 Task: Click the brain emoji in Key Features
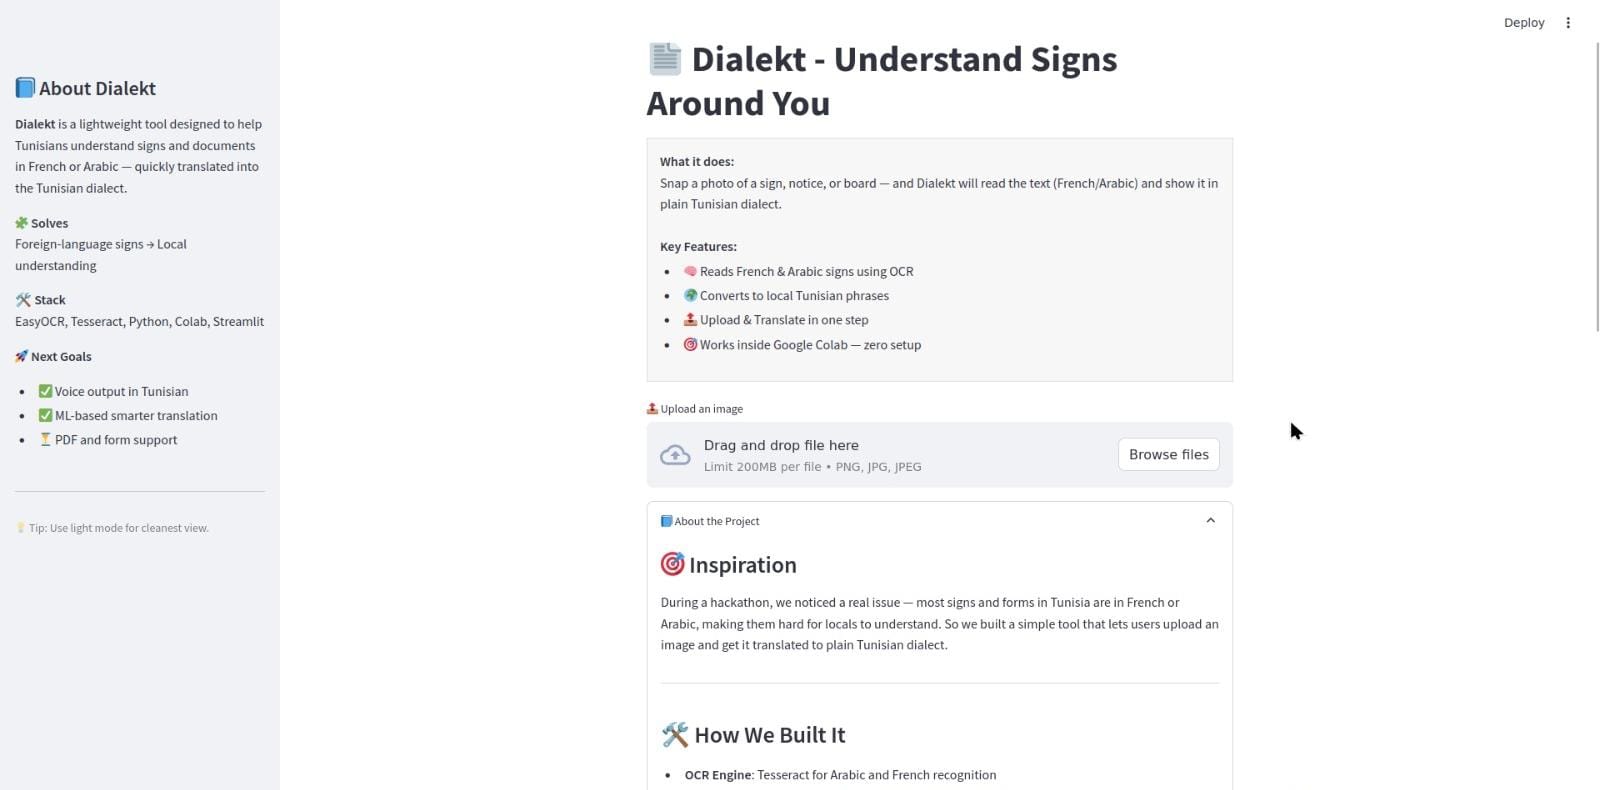pos(690,271)
